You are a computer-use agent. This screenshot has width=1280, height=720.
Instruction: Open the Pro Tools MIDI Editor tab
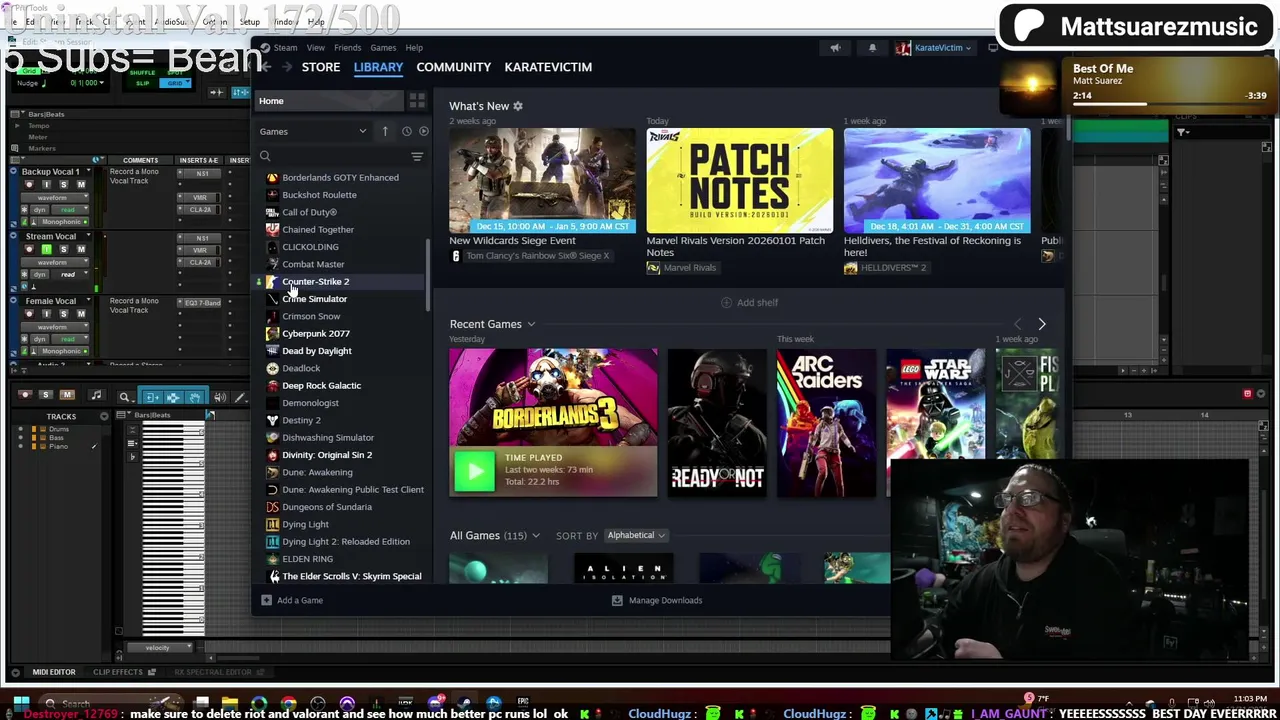coord(53,672)
